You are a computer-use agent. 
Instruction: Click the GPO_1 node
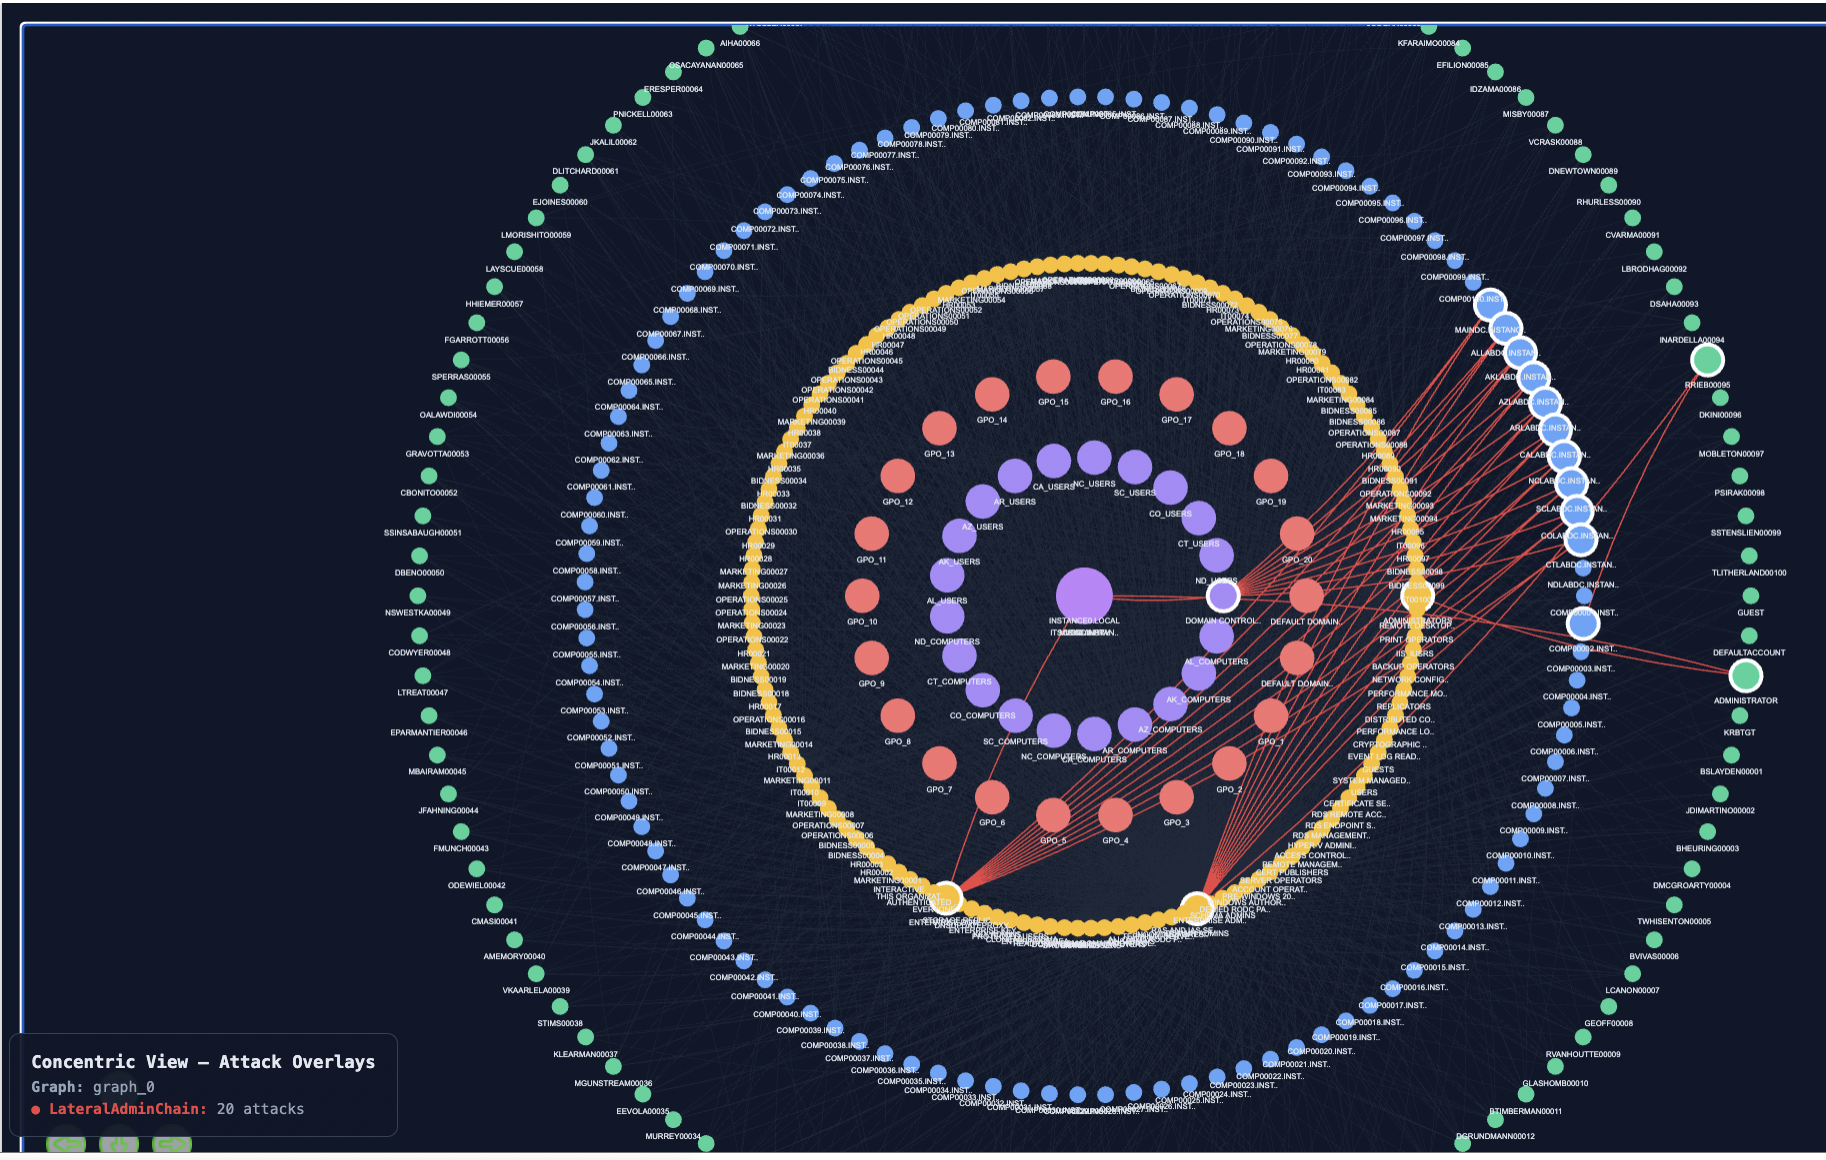(x=1271, y=717)
